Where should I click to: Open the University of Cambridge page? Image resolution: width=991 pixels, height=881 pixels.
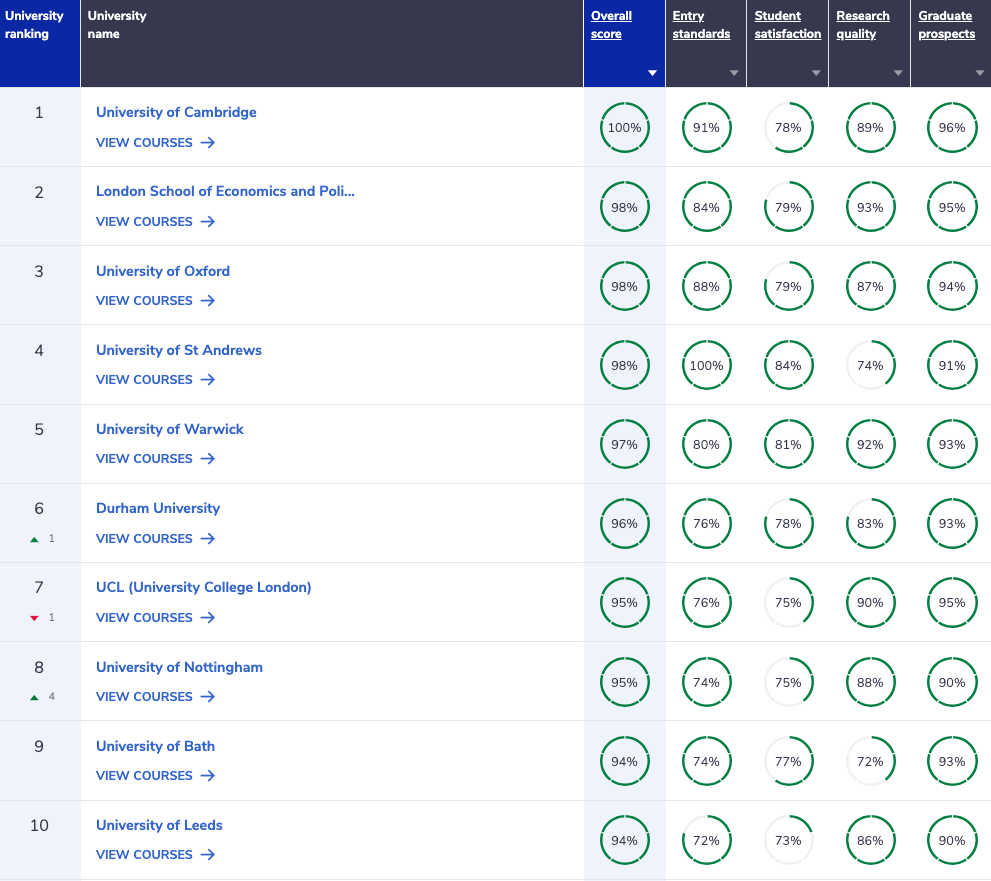point(175,112)
